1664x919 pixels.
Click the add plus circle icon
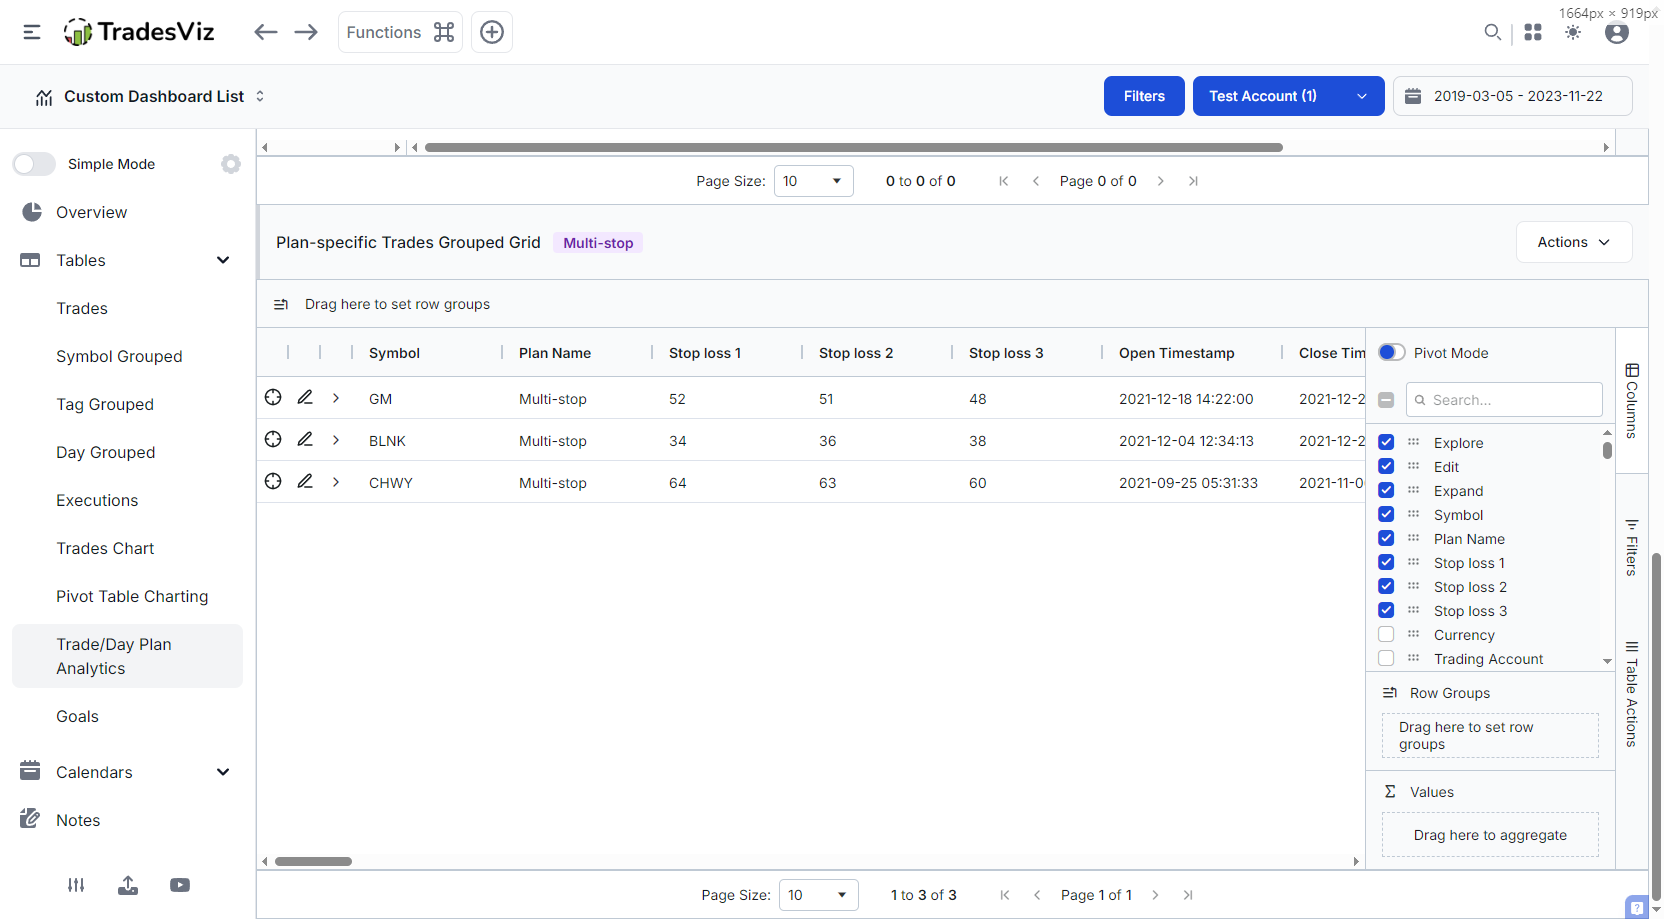492,32
